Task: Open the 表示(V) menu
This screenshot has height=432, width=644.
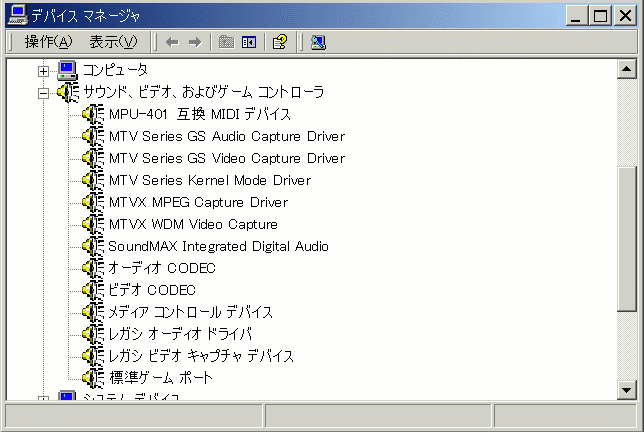Action: (x=112, y=41)
